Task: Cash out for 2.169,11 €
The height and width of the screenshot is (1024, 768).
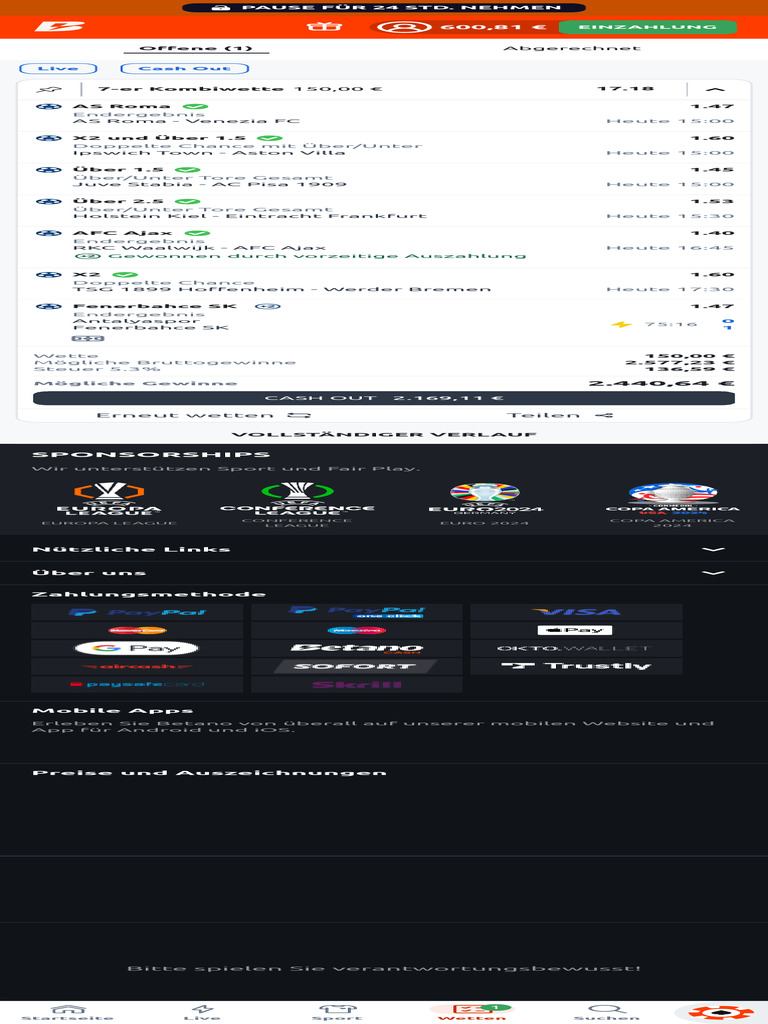Action: click(x=384, y=398)
